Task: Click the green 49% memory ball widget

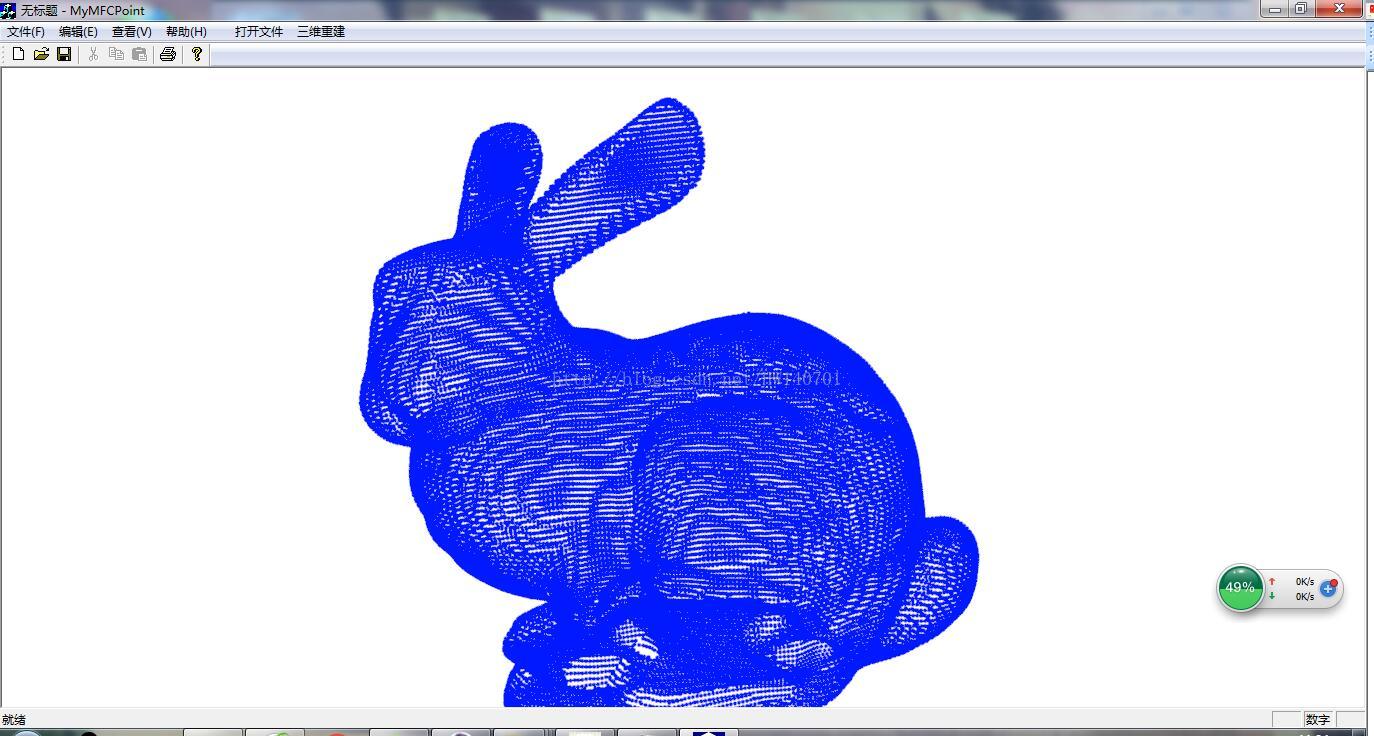Action: tap(1240, 588)
